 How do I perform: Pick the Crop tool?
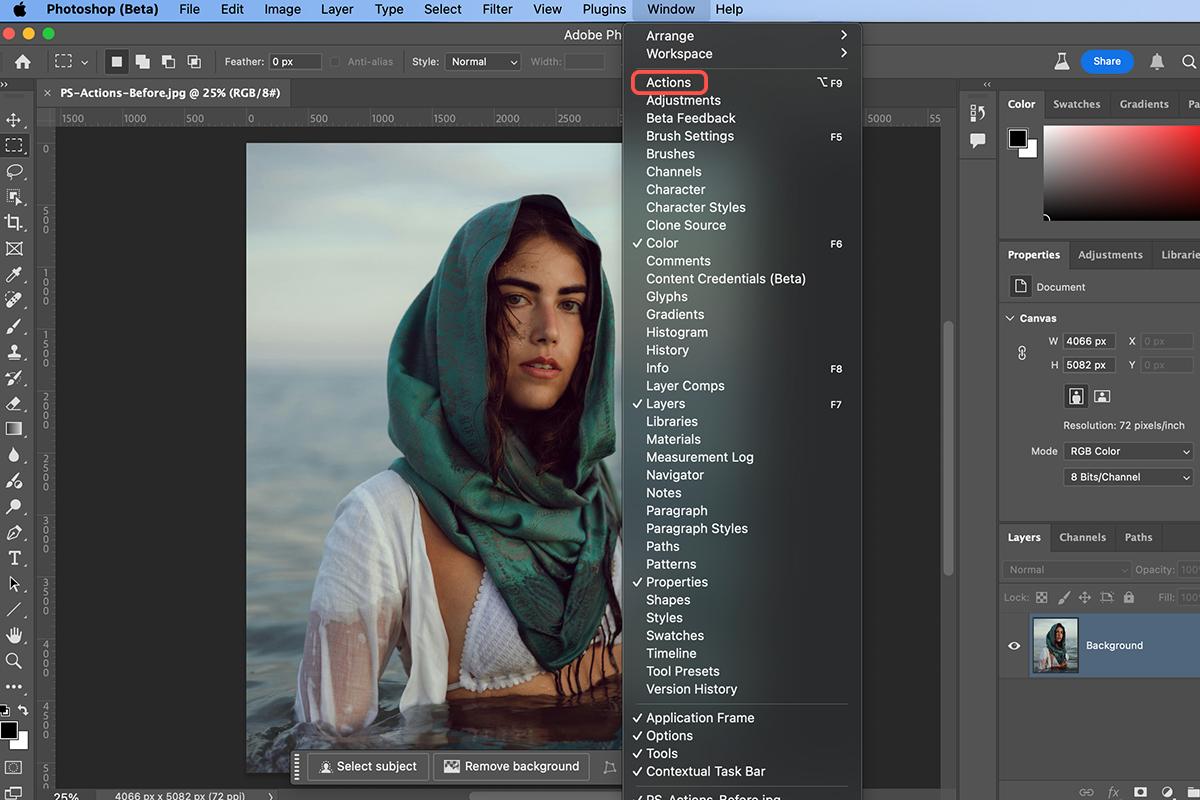pyautogui.click(x=14, y=222)
